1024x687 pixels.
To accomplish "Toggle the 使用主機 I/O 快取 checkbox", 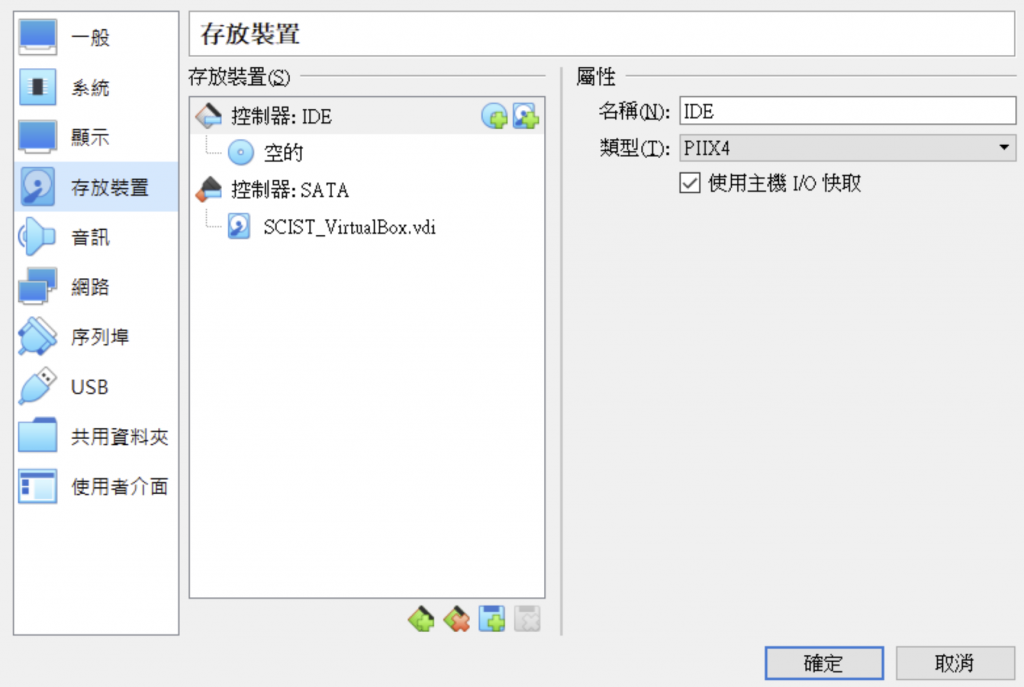I will tap(690, 183).
